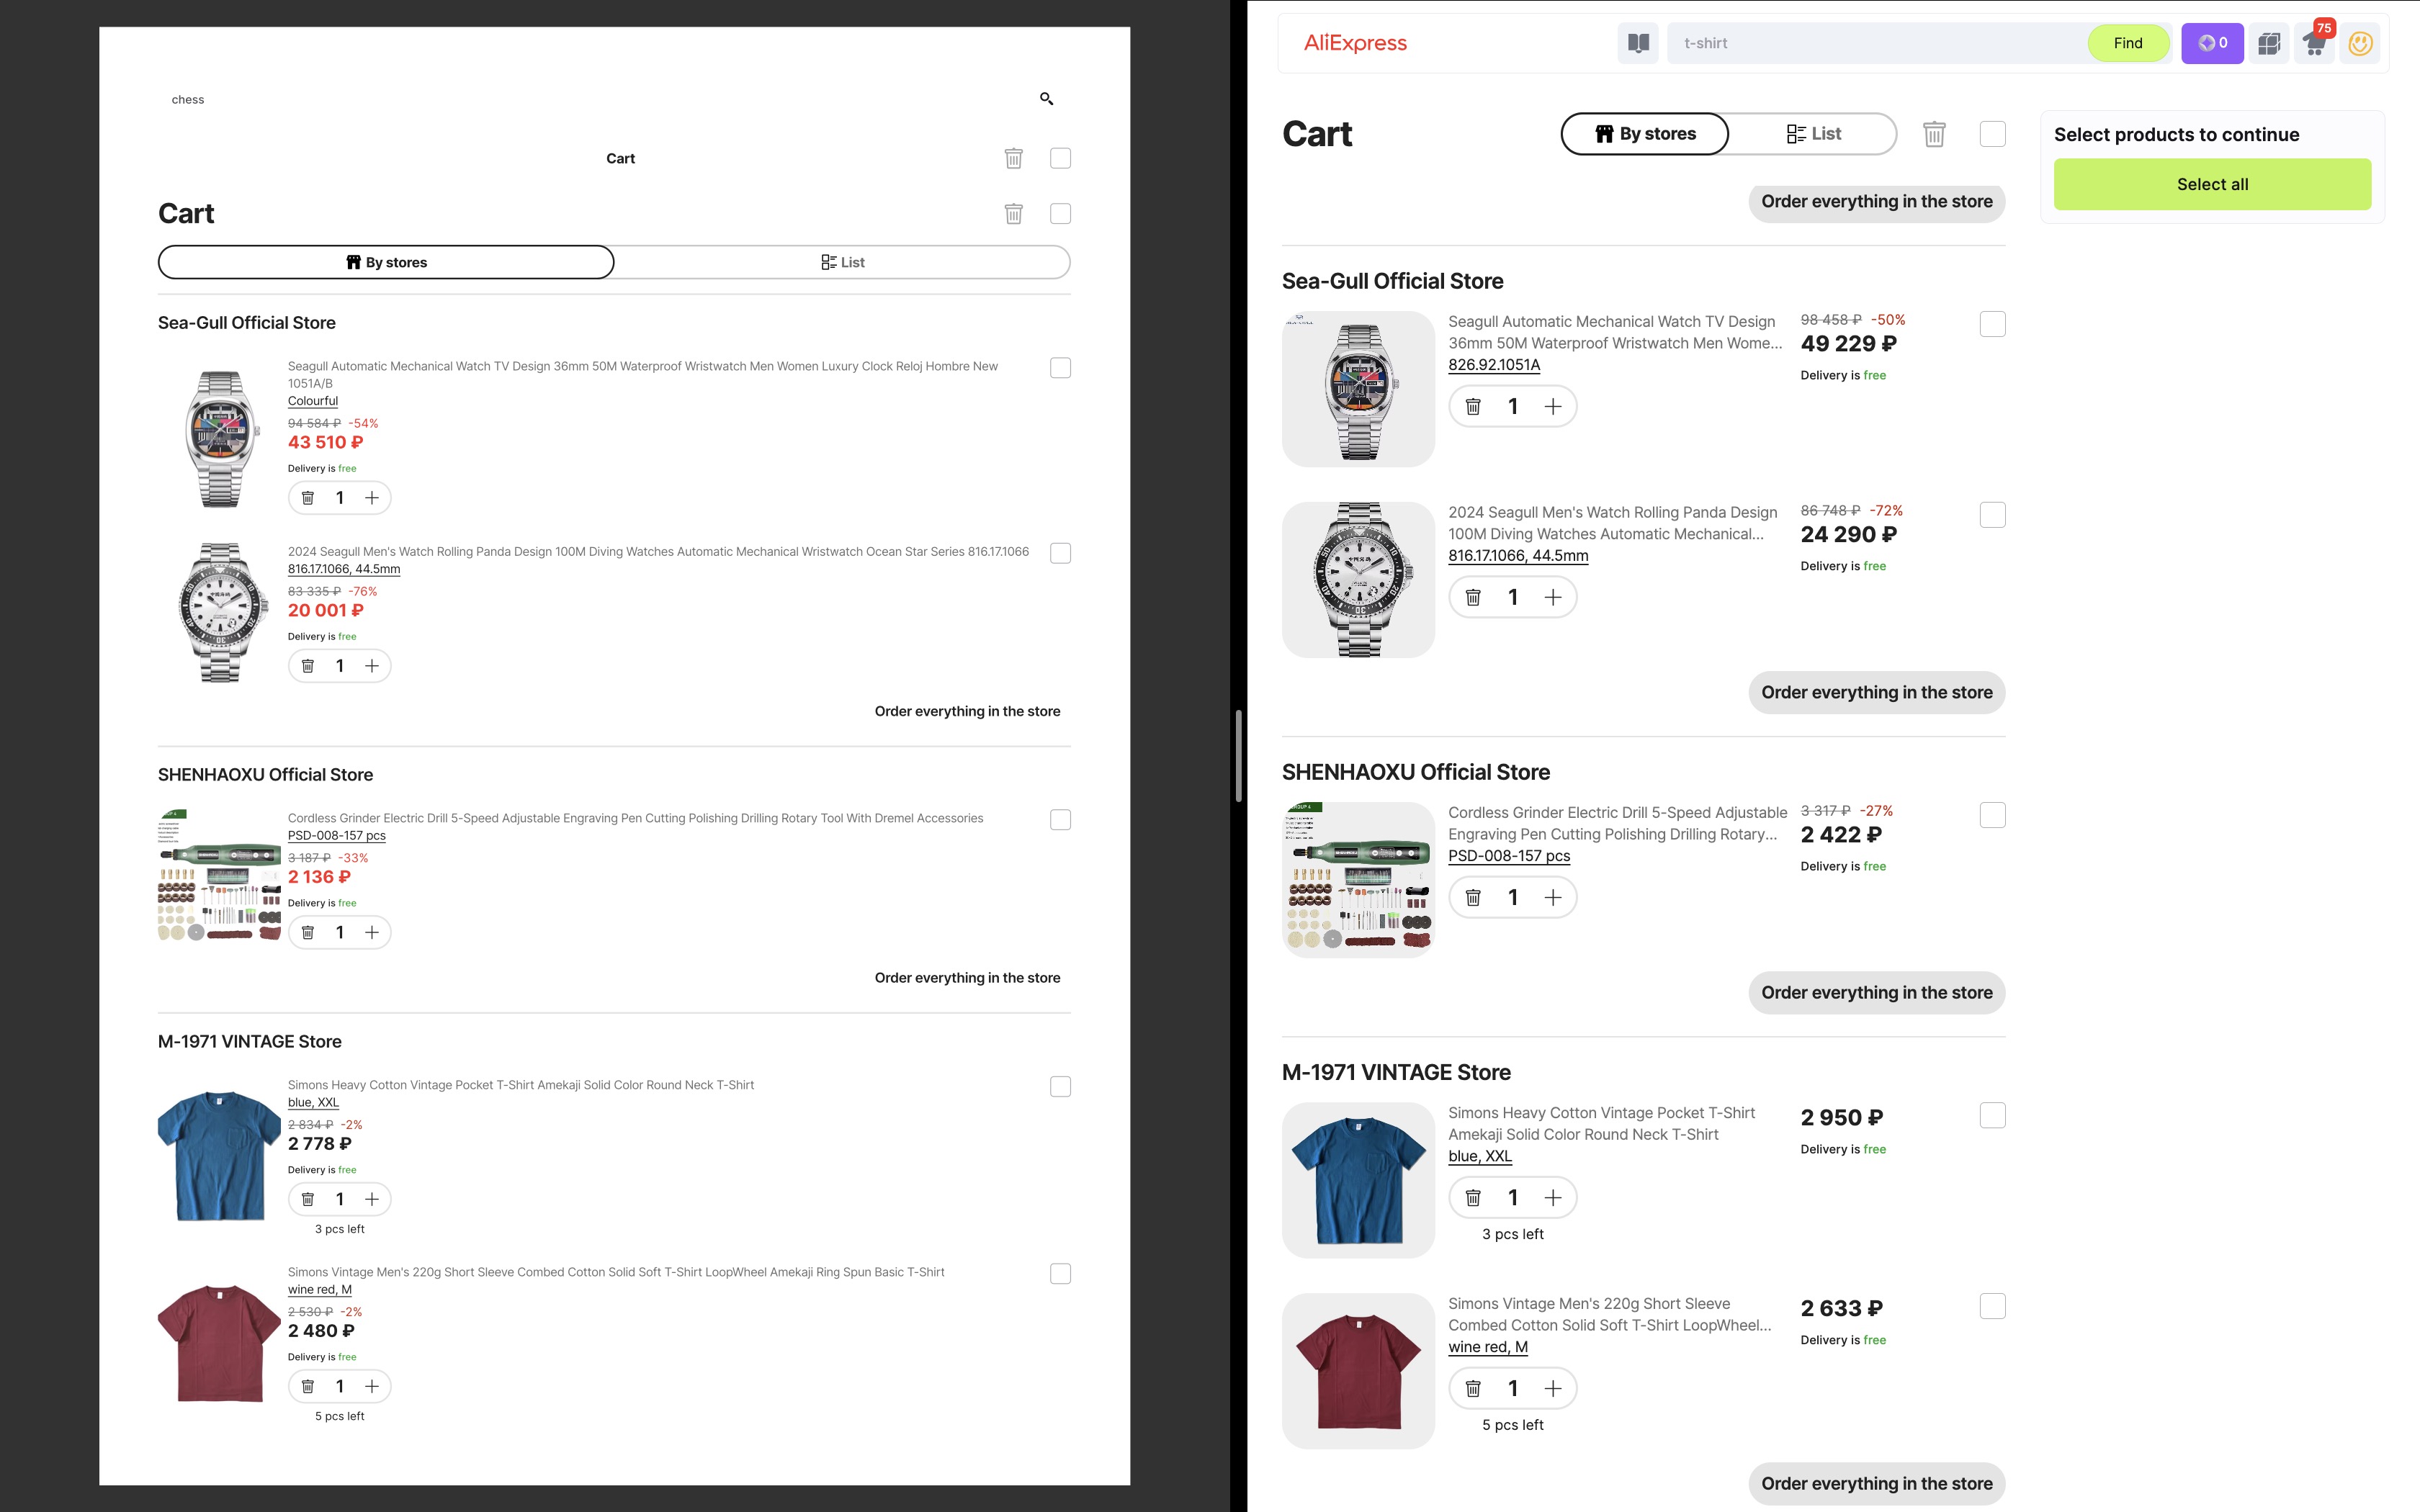Remove 2 950 ₽ blue T-shirt via trash
The width and height of the screenshot is (2420, 1512).
[1473, 1197]
